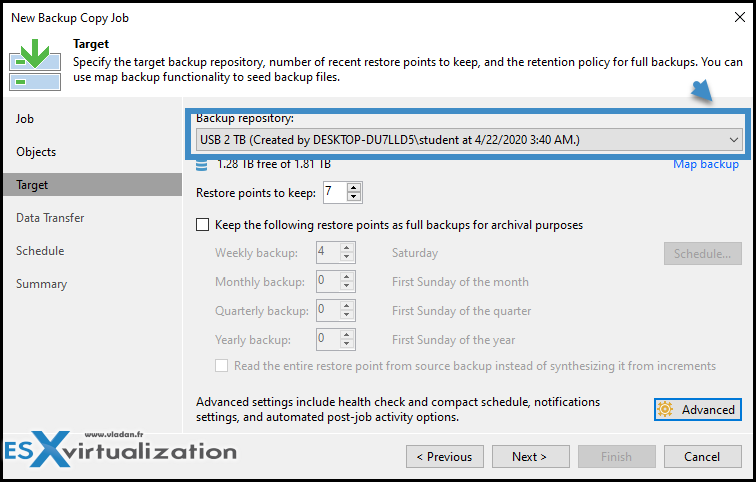Increase the restore points to keep value
Viewport: 756px width, 482px height.
coord(354,188)
